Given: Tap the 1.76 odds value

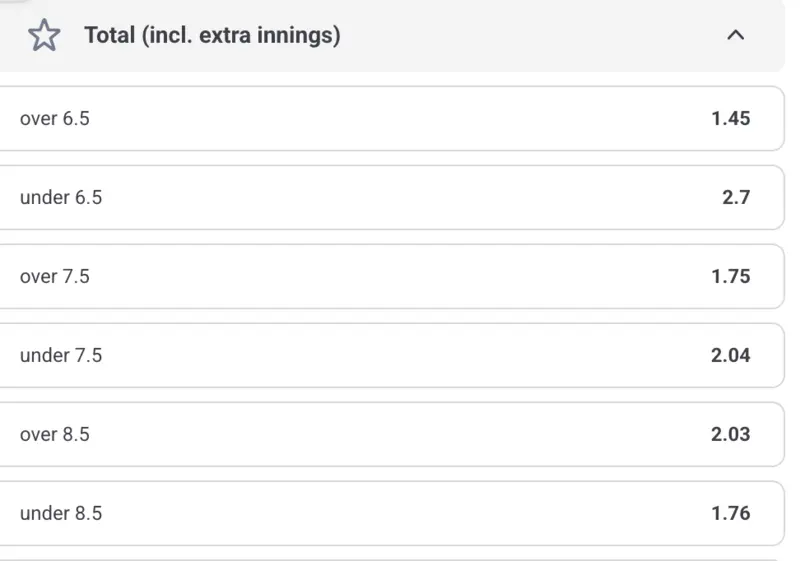Looking at the screenshot, I should [x=730, y=513].
